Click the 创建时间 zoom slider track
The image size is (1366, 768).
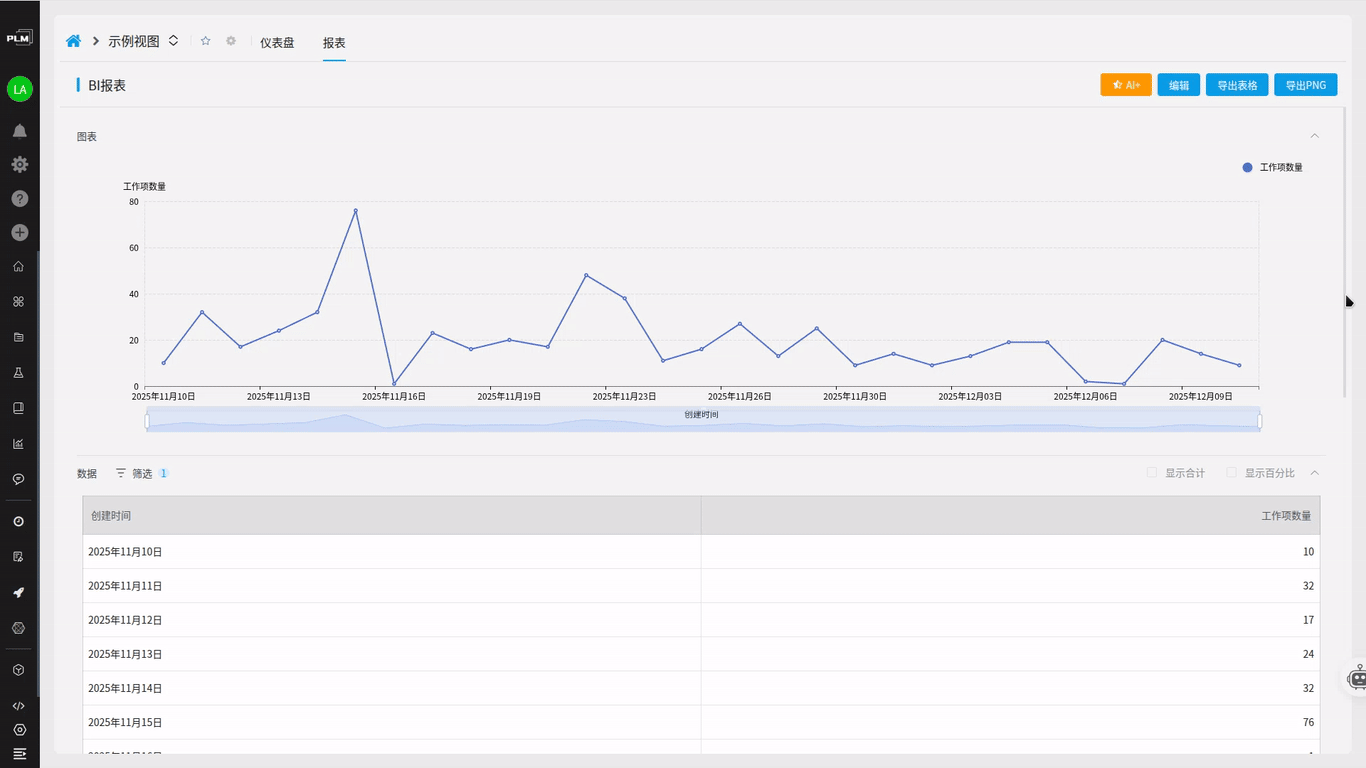(x=702, y=420)
